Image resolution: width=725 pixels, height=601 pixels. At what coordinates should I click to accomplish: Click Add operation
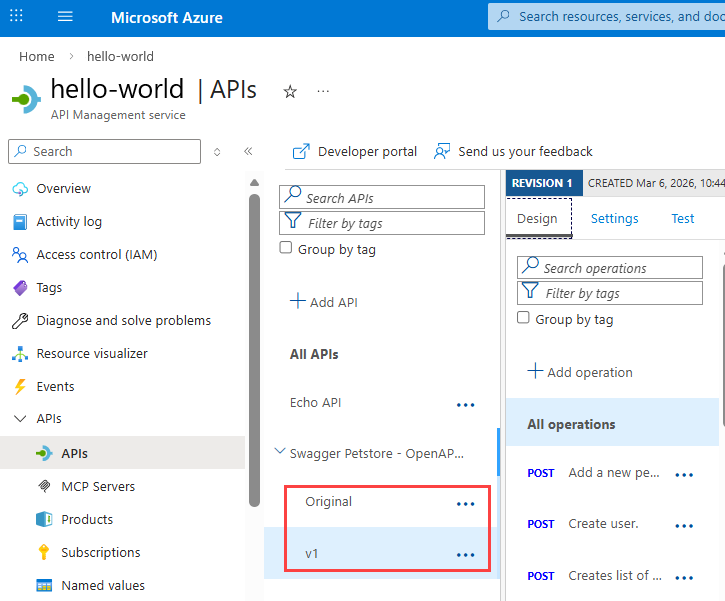coord(580,372)
